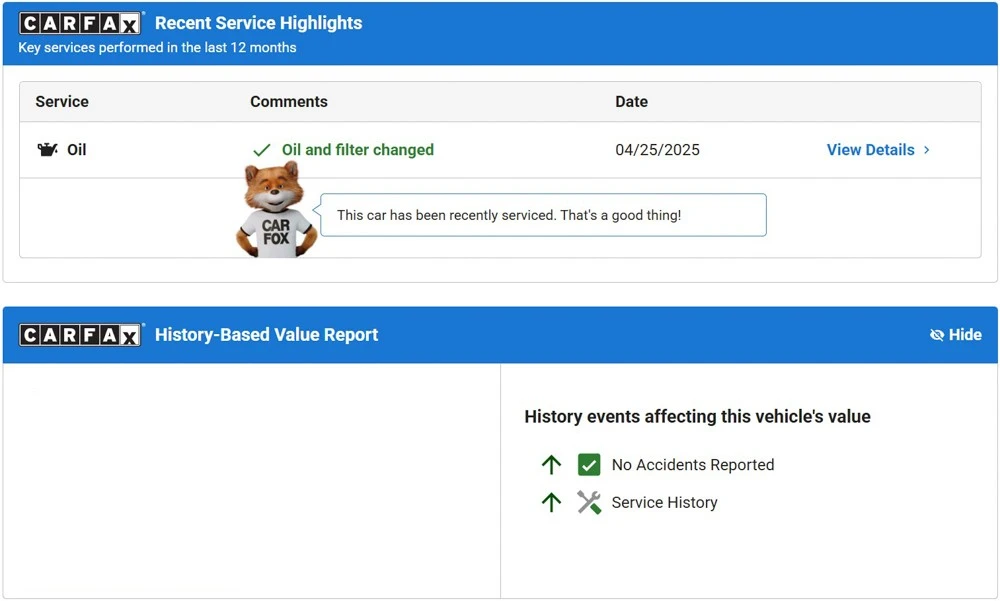Click the Comments column header
The image size is (1000, 601).
tap(289, 101)
